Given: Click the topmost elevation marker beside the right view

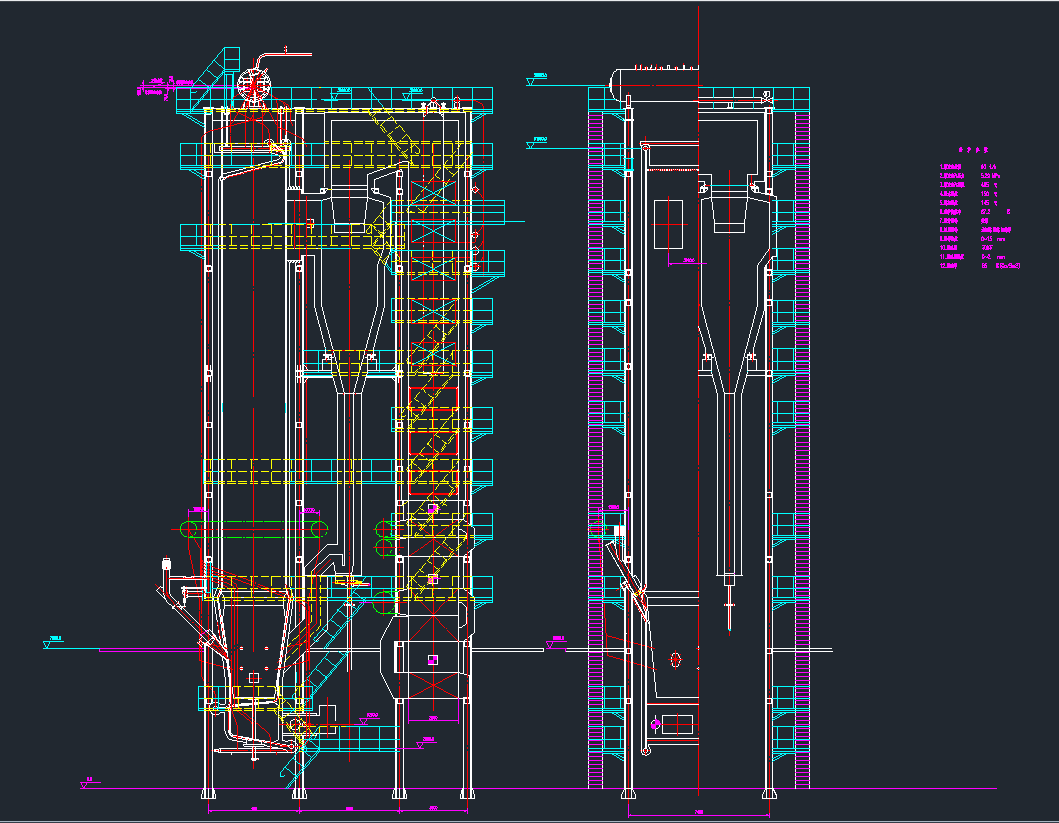Looking at the screenshot, I should [537, 79].
